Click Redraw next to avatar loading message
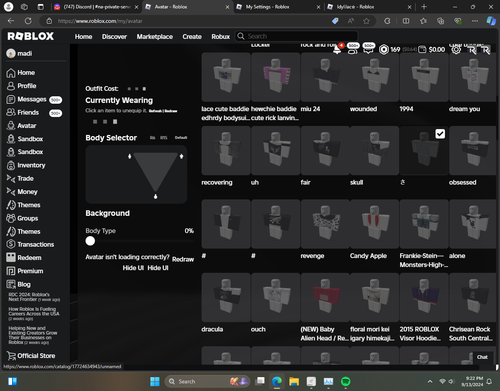Screen dimensions: 500x391 (x=183, y=259)
